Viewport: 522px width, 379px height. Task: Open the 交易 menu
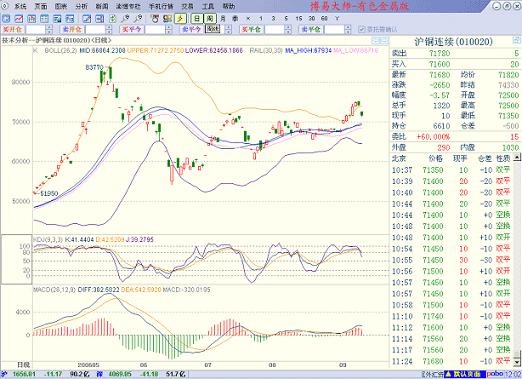(187, 6)
